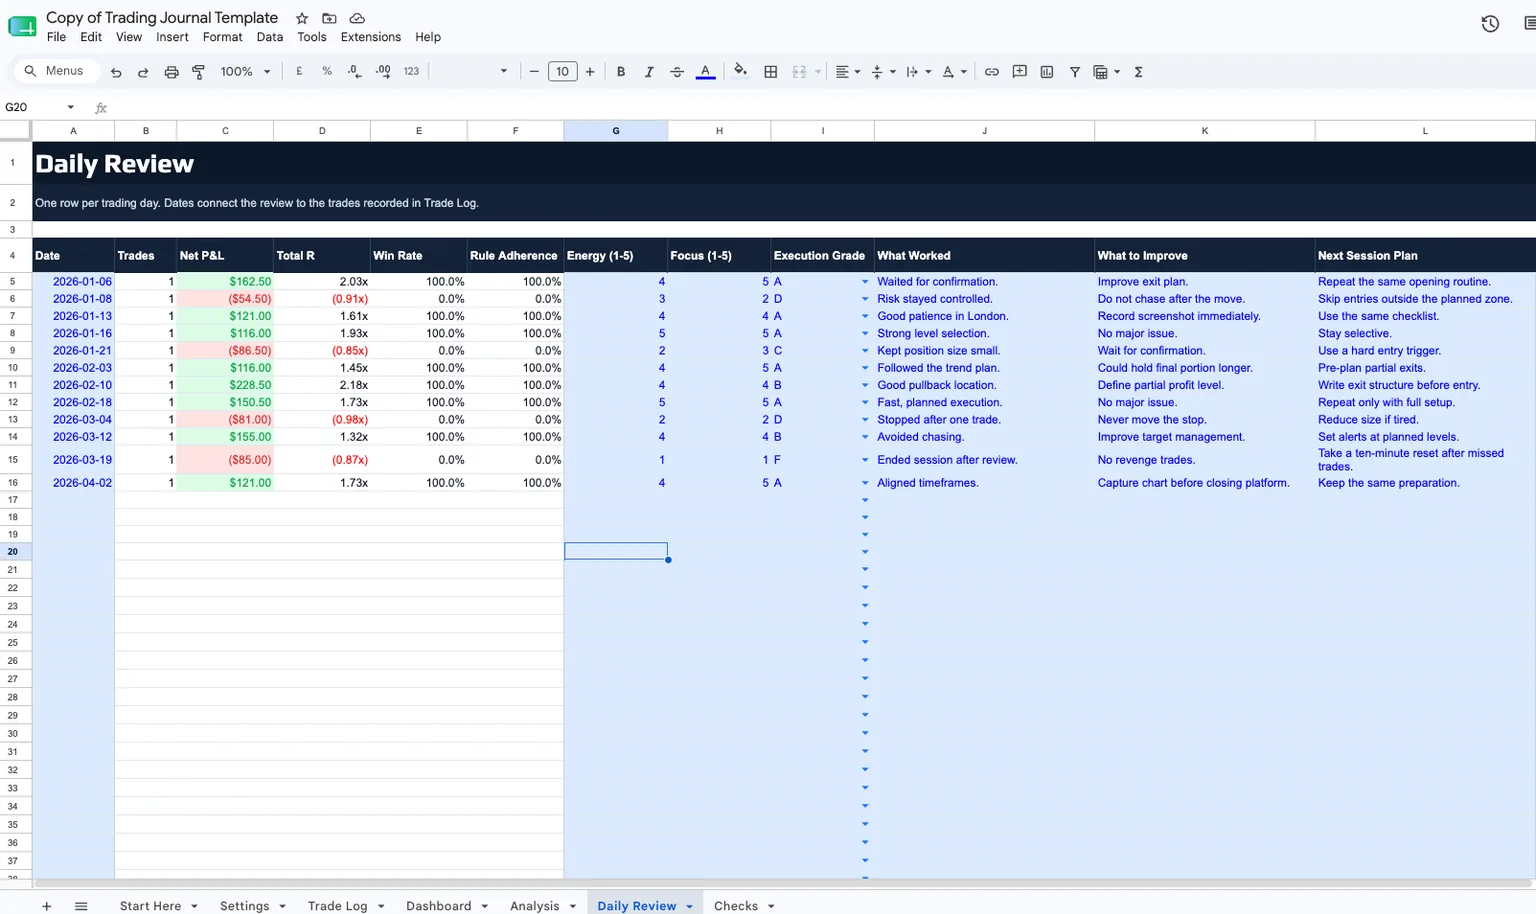
Task: Open more number formats (123)
Action: (x=411, y=72)
